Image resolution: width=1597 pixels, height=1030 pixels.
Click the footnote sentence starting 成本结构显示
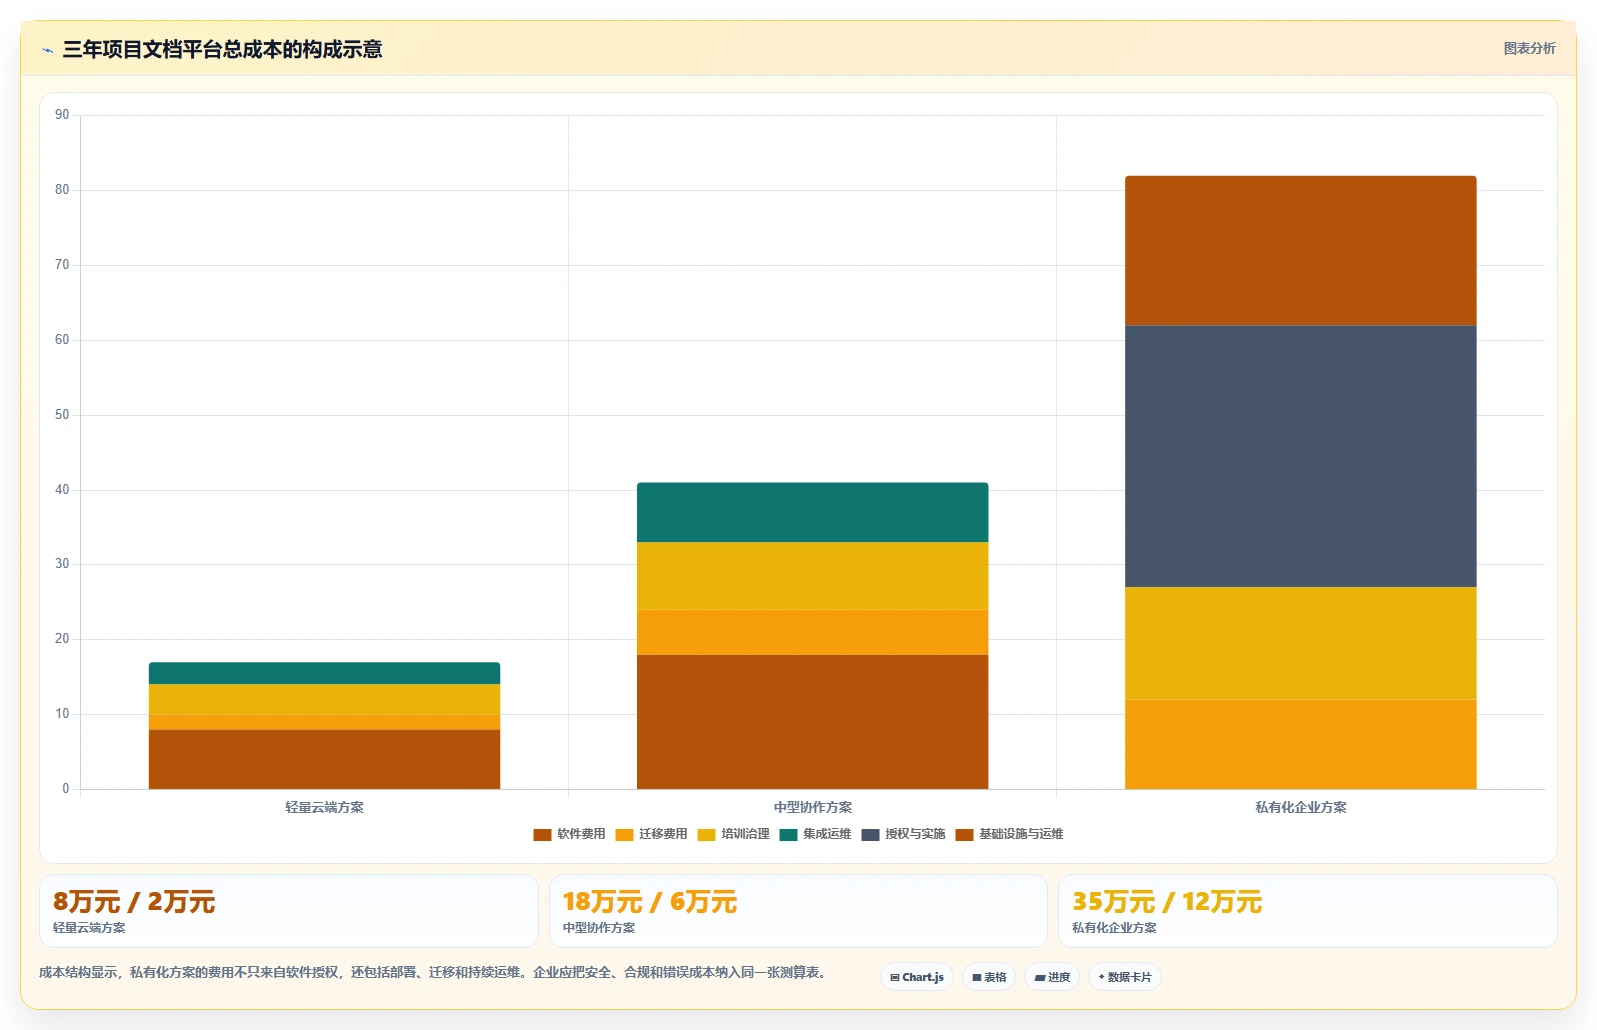[435, 972]
